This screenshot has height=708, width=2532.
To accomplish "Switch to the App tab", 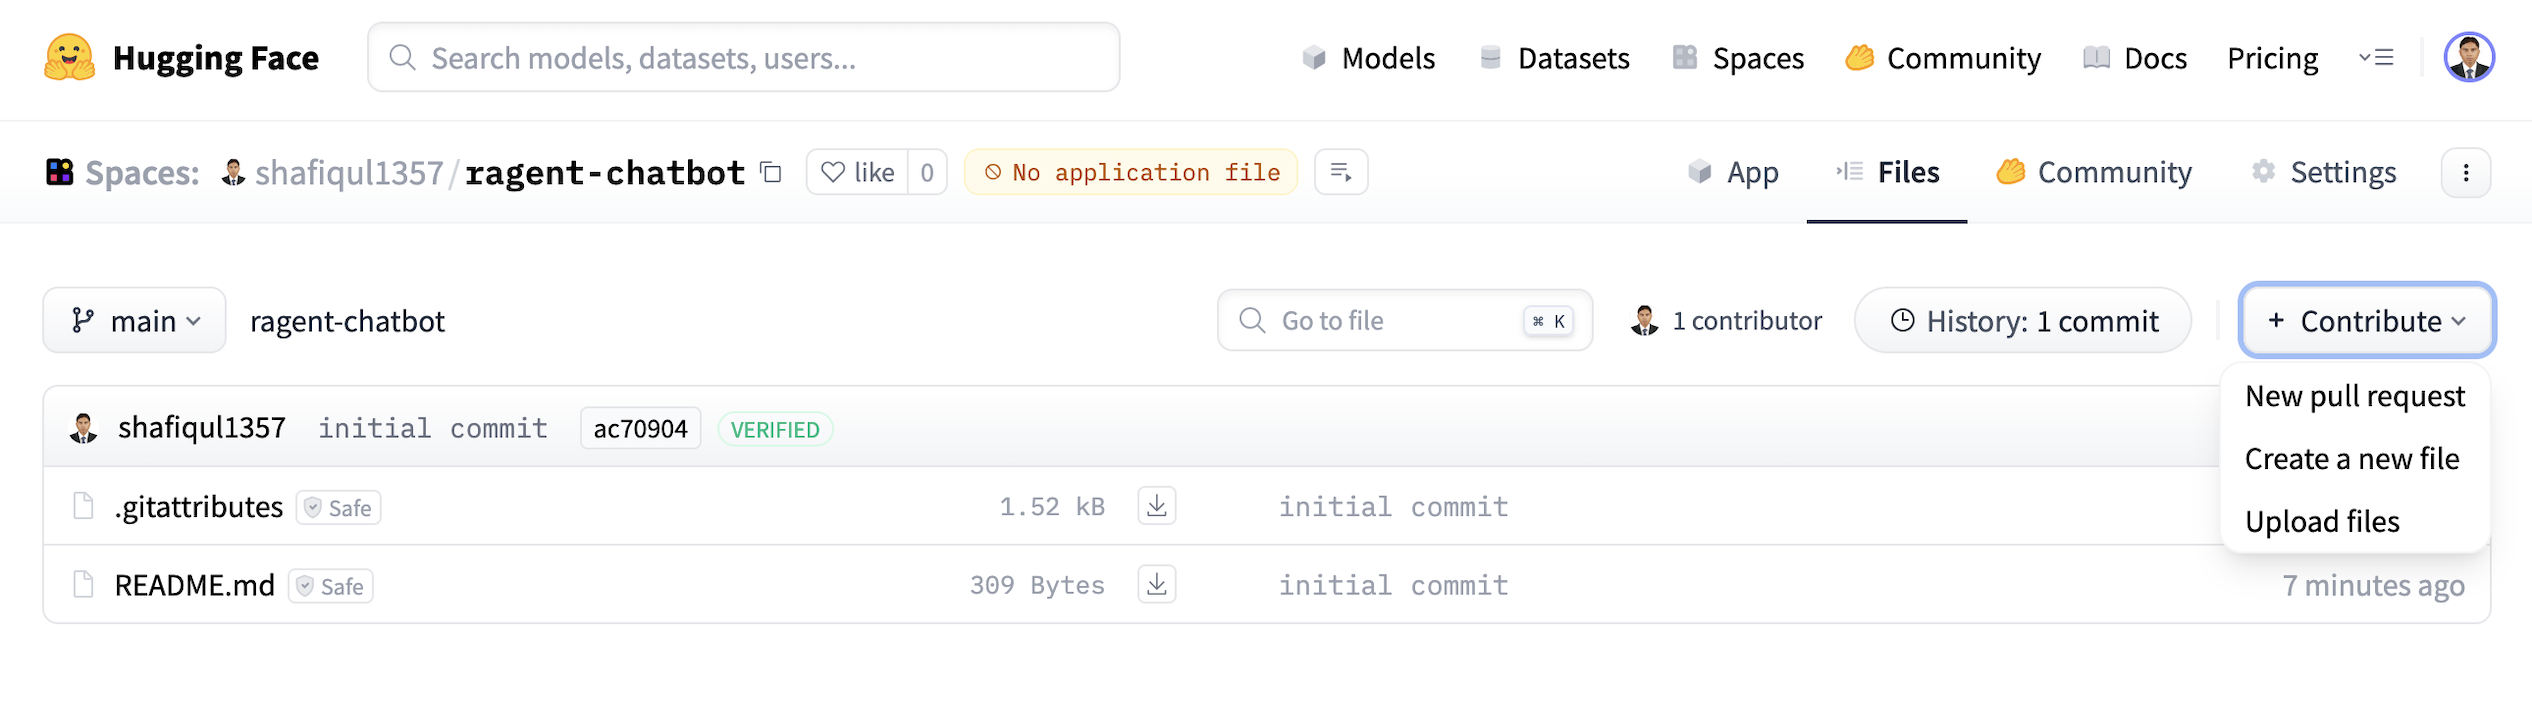I will point(1733,172).
